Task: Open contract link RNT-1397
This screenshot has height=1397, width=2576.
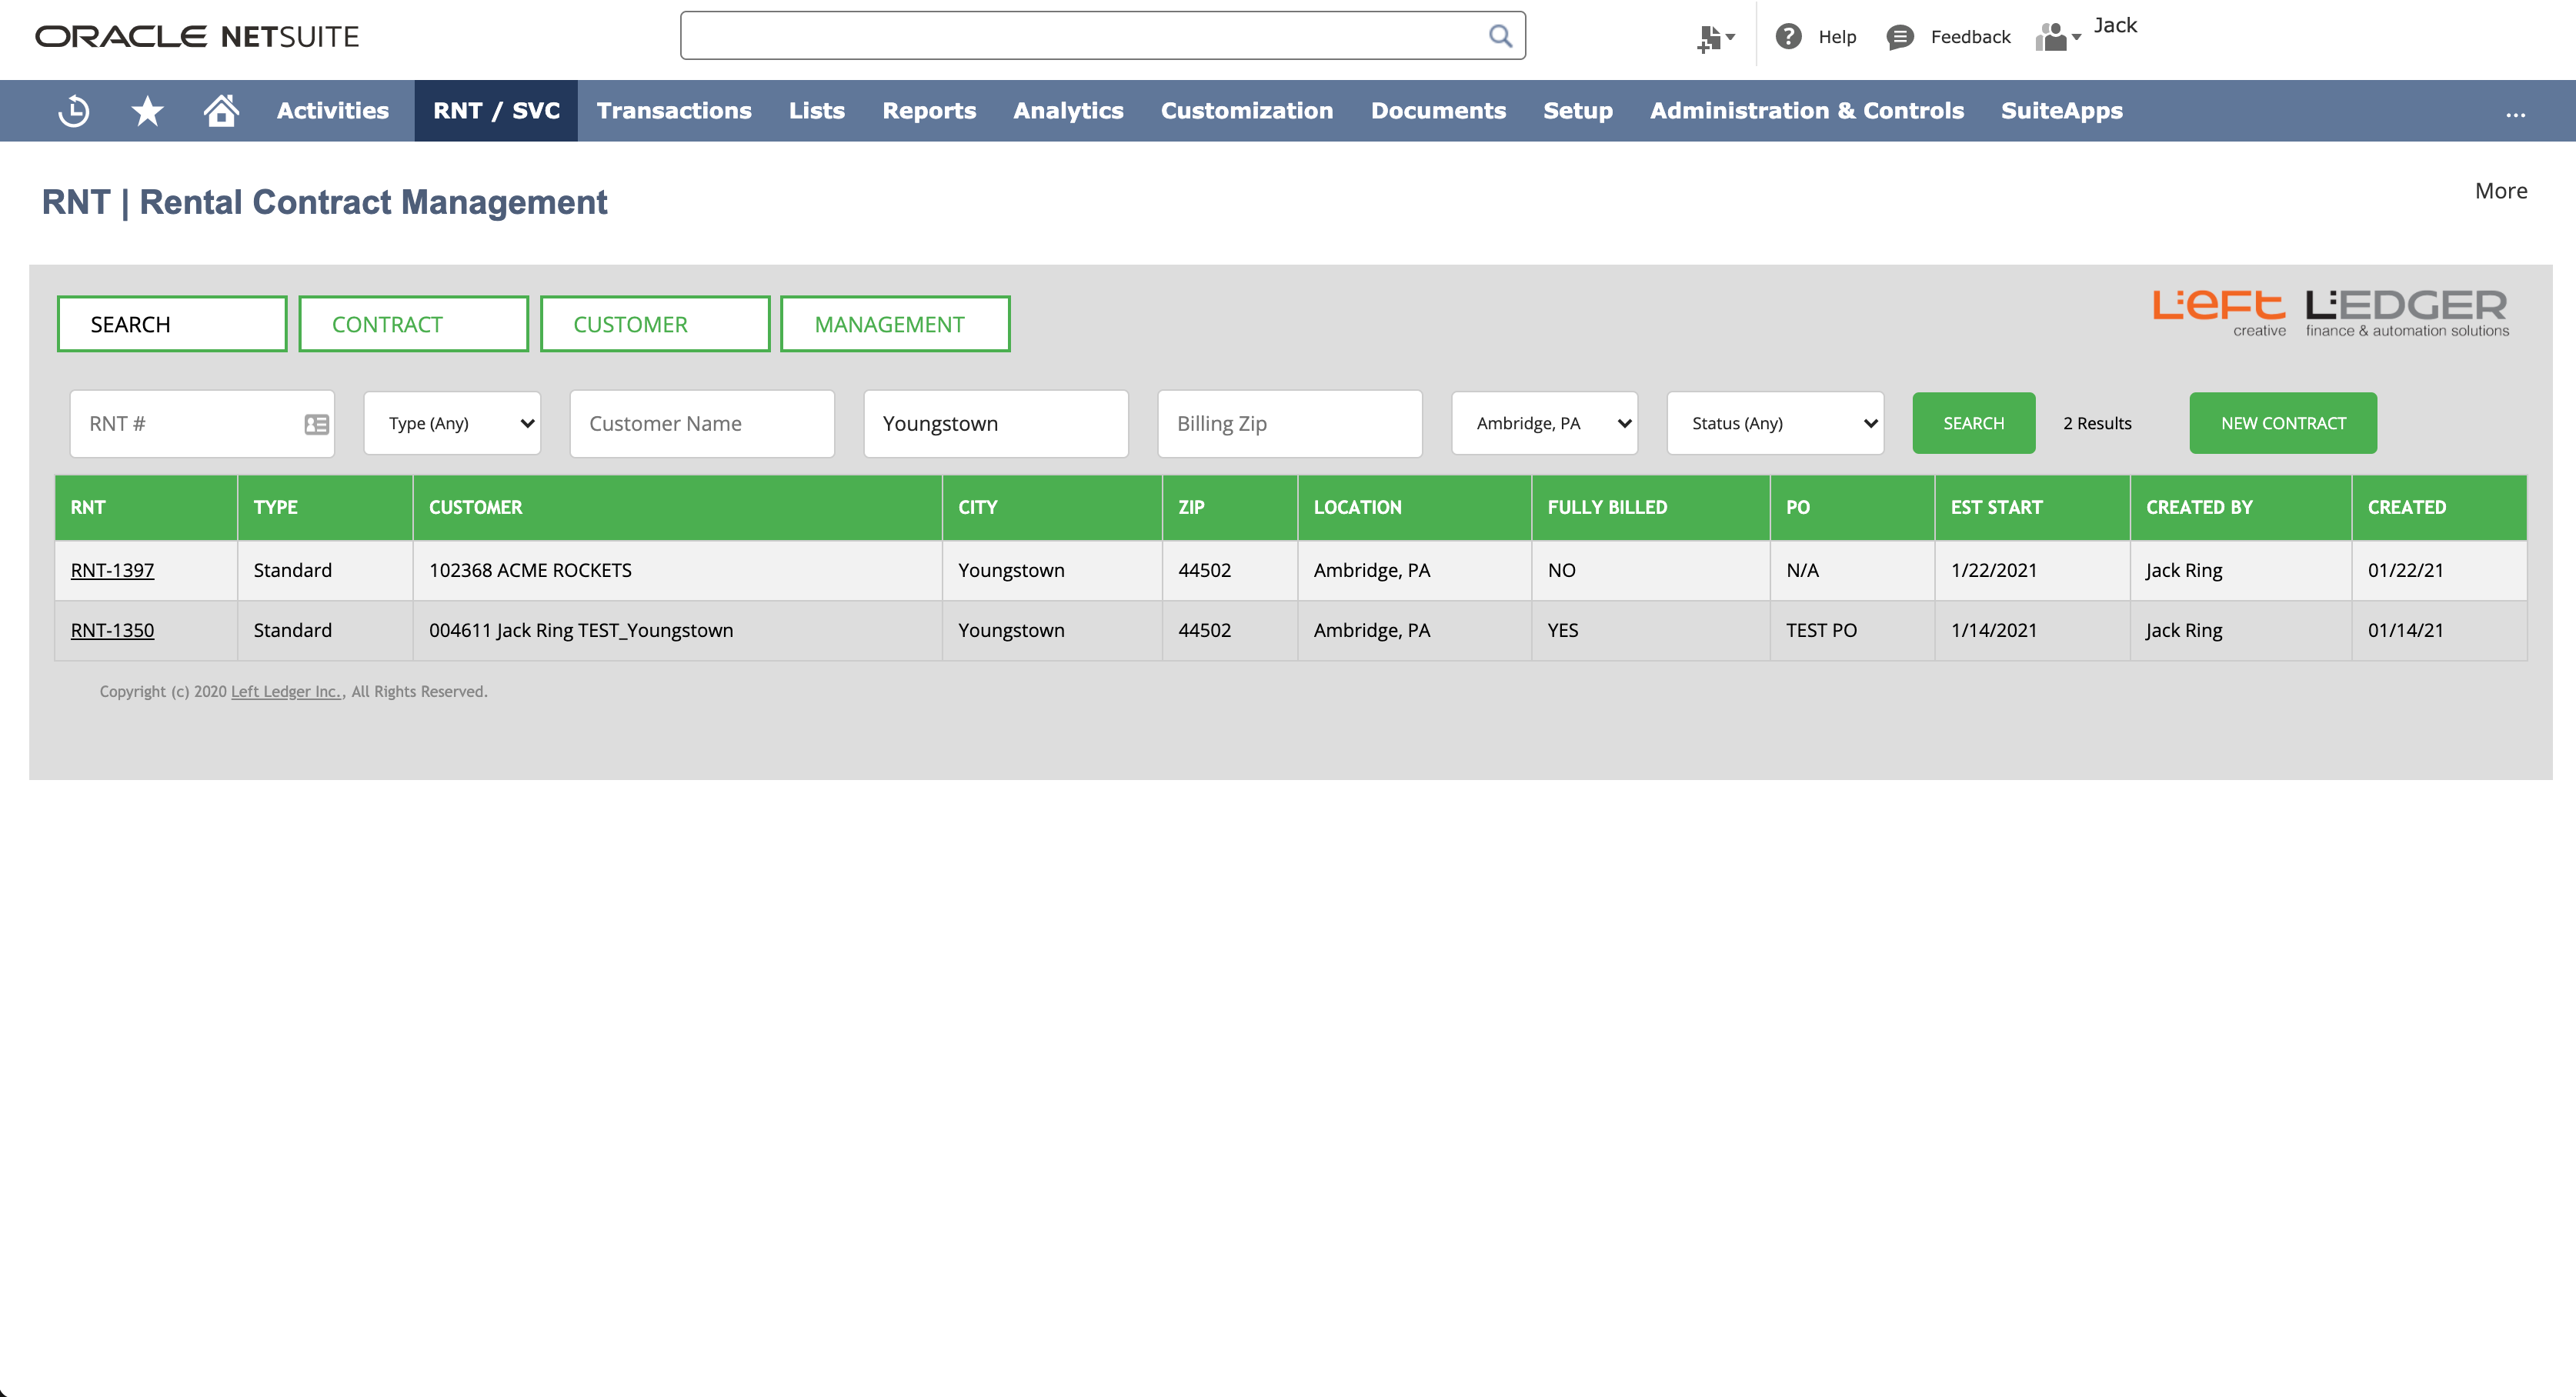Action: [112, 570]
